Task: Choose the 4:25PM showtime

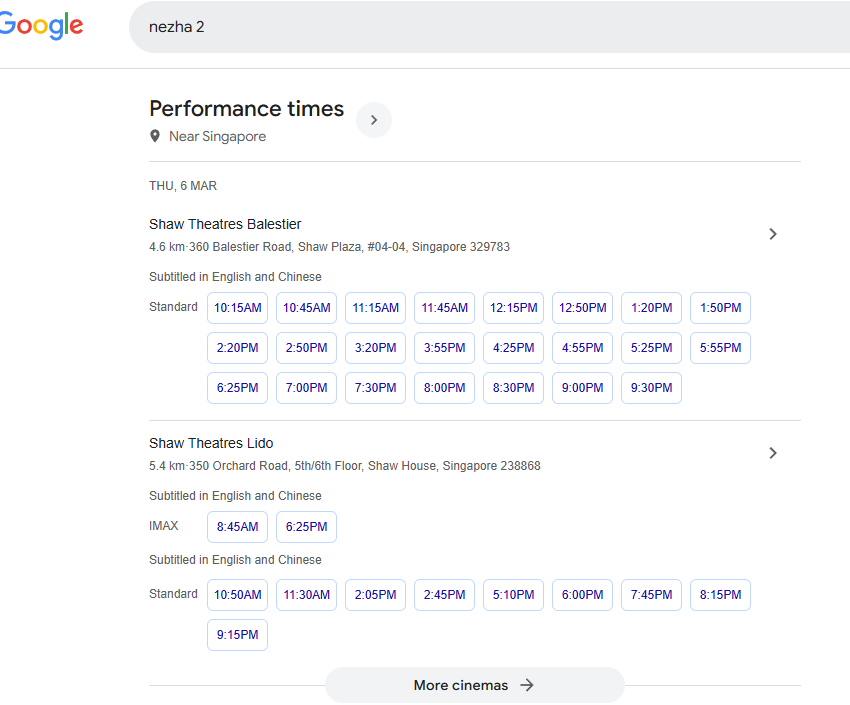Action: [x=513, y=348]
